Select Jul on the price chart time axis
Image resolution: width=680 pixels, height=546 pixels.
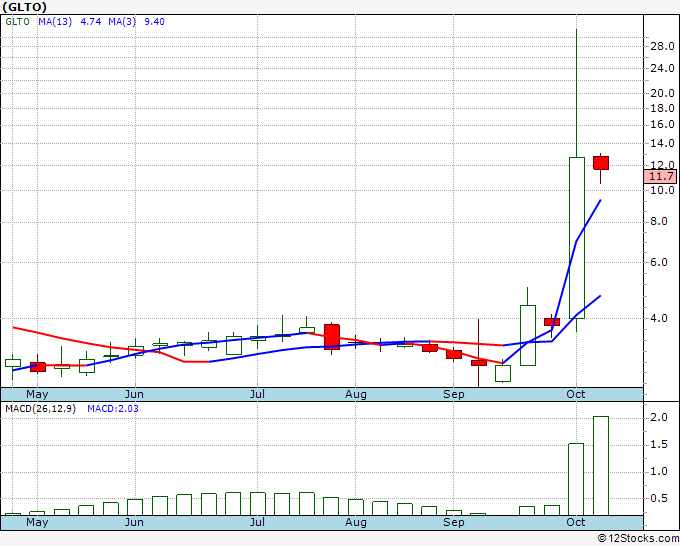point(258,394)
